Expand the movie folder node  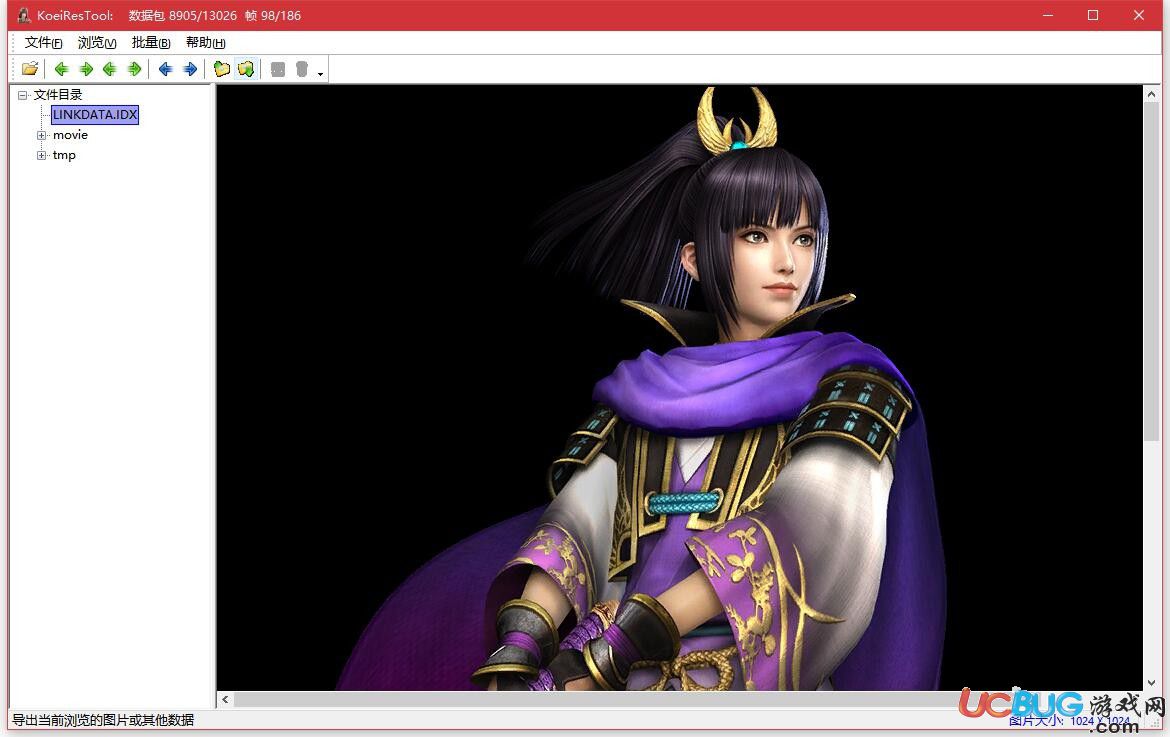(42, 135)
